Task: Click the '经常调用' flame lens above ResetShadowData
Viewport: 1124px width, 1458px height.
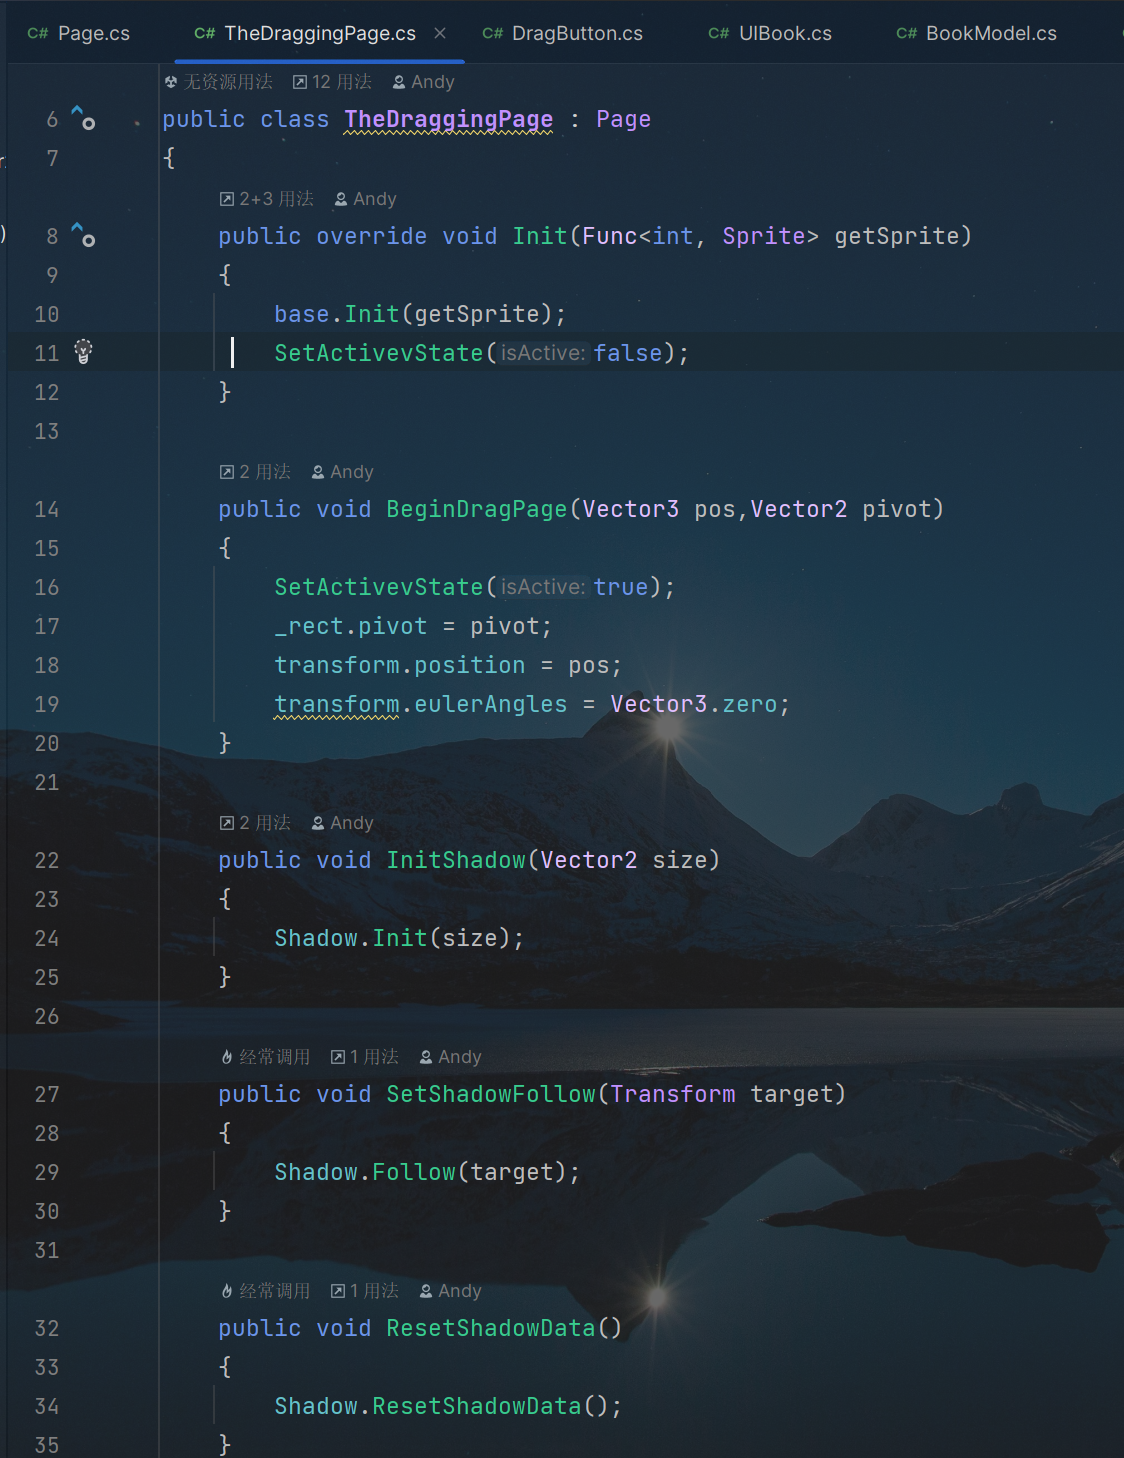Action: [x=266, y=1291]
